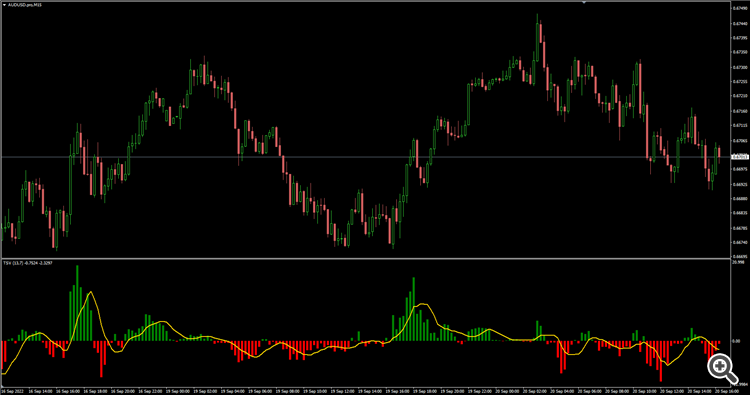Click the 0.66880 price axis label
The height and width of the screenshot is (395, 750).
(740, 198)
